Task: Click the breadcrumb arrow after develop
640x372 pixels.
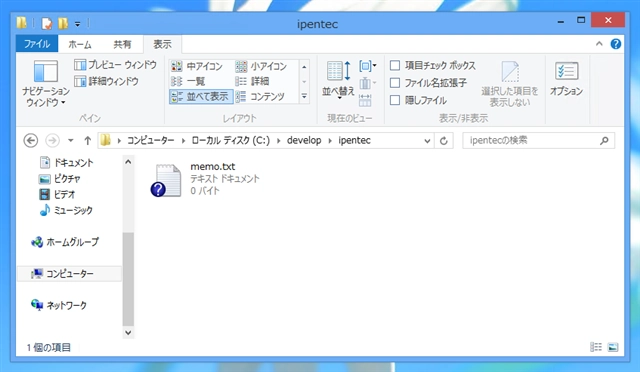Action: (x=330, y=141)
